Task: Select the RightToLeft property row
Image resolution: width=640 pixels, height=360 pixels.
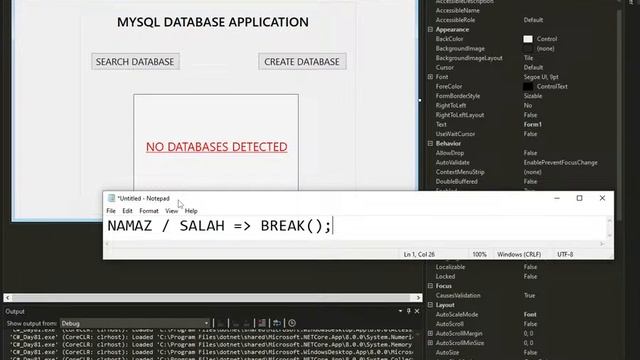Action: [522, 105]
